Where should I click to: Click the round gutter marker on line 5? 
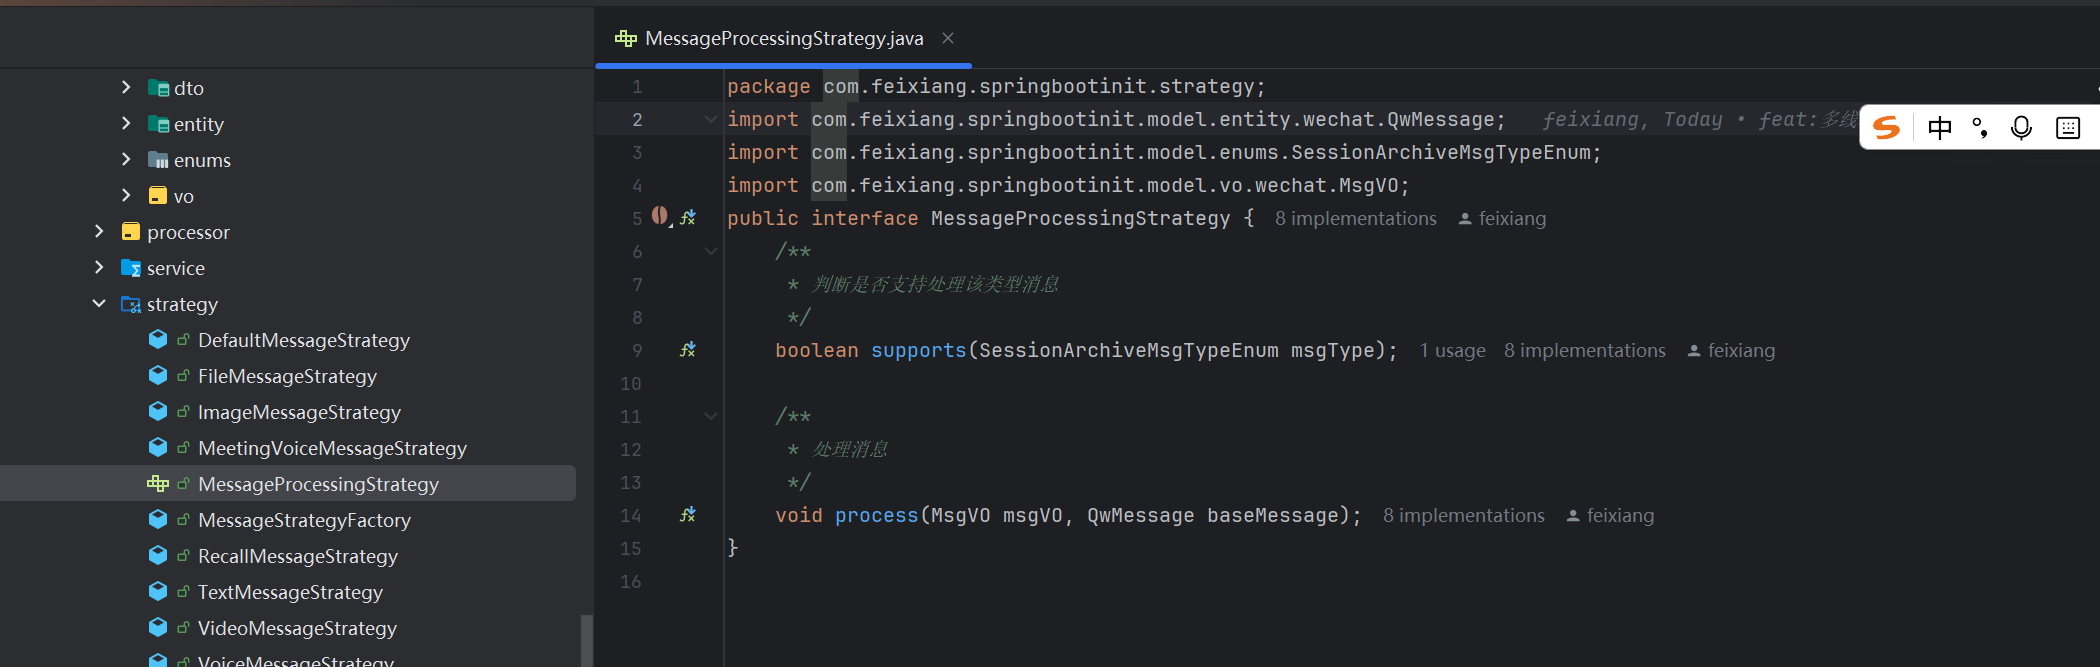pos(660,216)
